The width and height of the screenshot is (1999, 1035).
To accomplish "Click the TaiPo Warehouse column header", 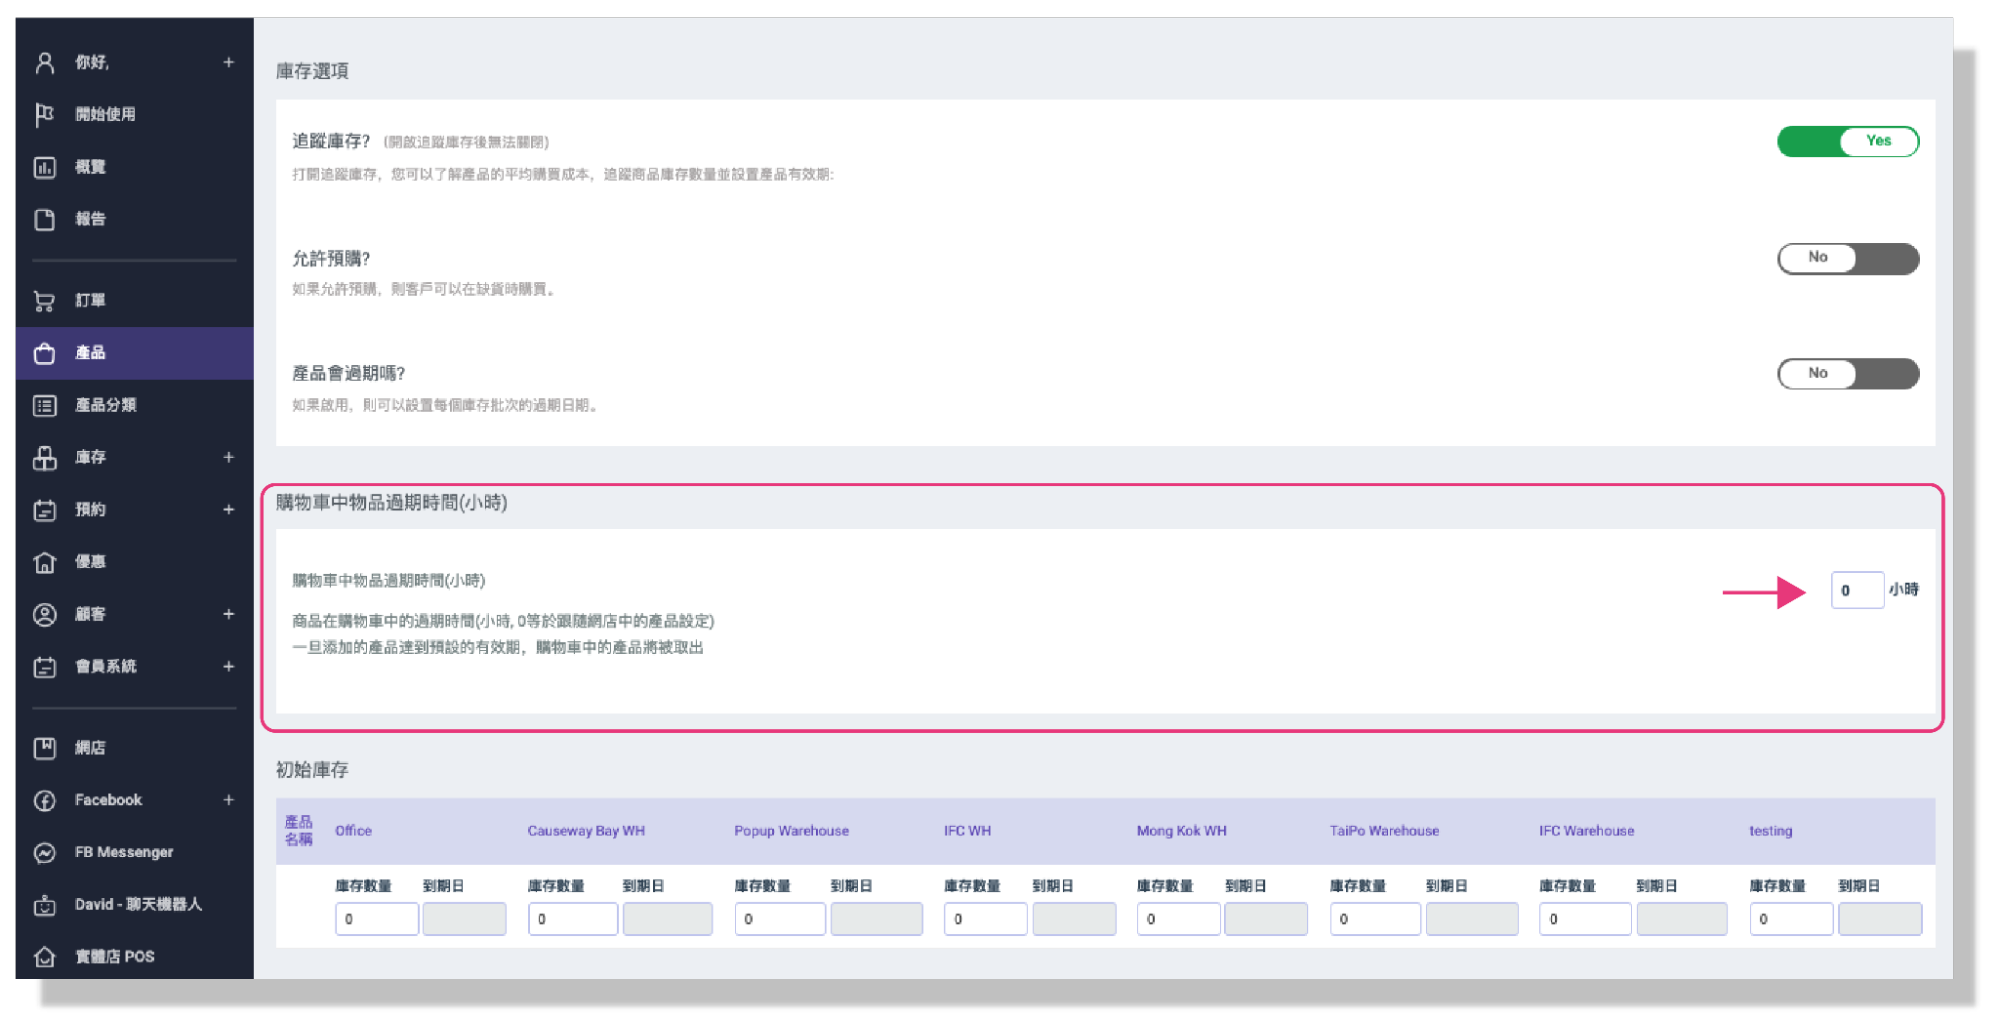I will (x=1384, y=831).
